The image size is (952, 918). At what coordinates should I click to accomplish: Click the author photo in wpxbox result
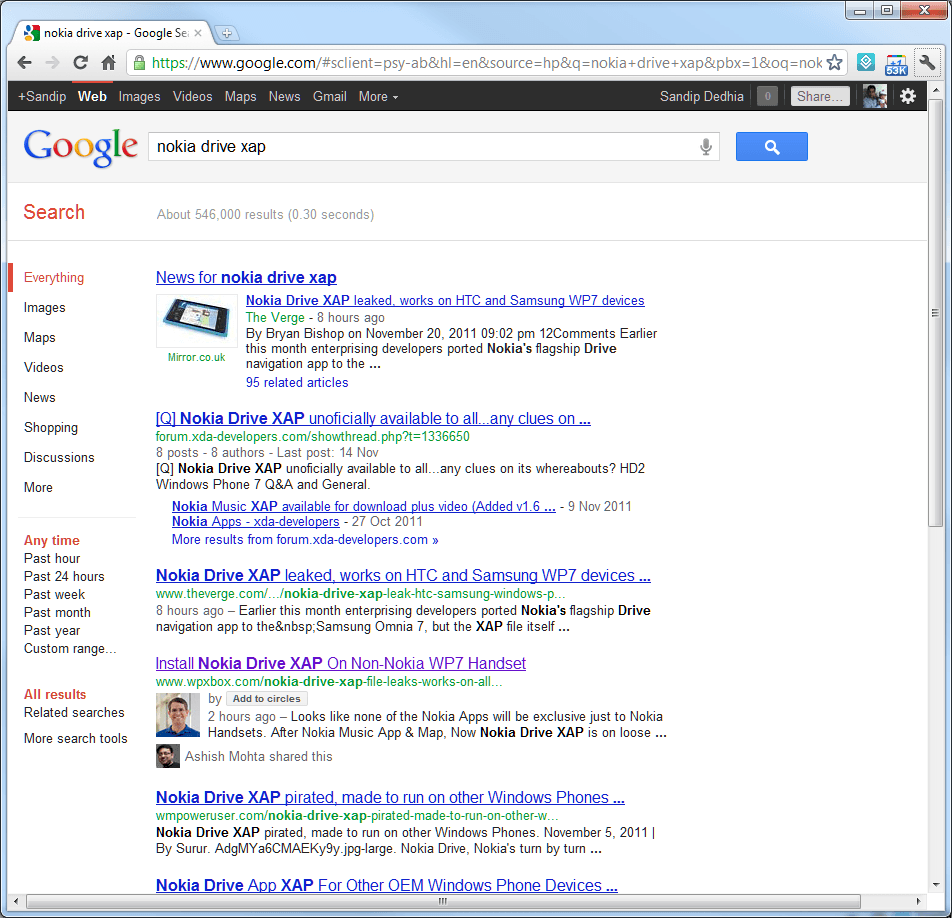coord(178,715)
